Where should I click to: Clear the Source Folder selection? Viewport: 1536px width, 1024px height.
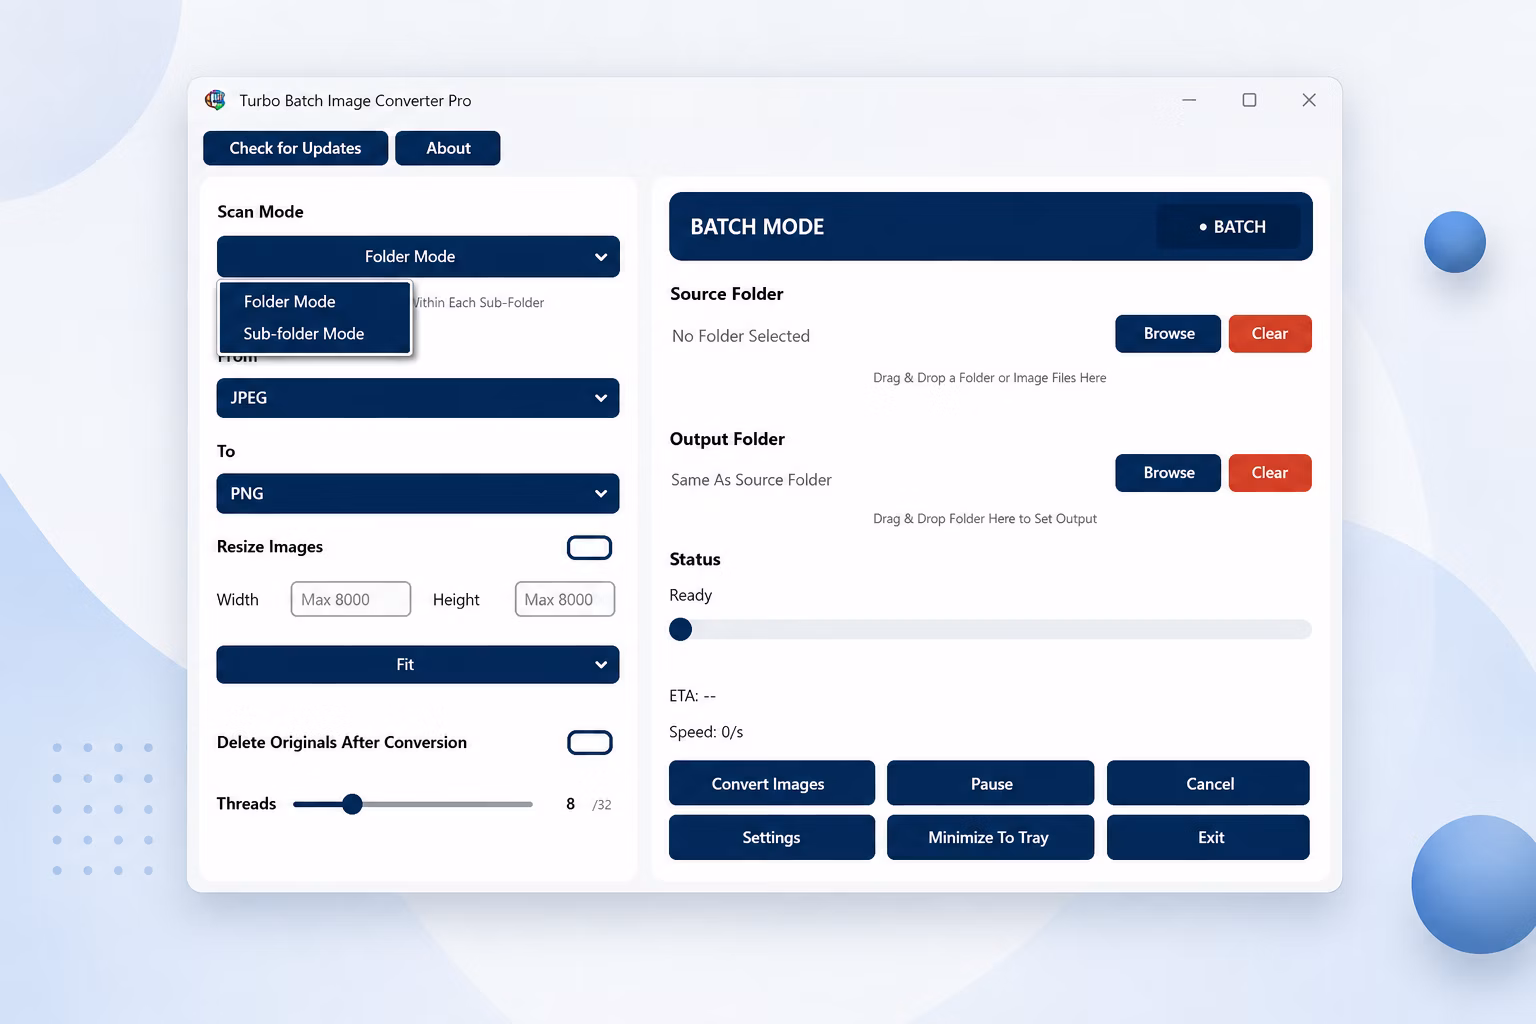pyautogui.click(x=1270, y=334)
